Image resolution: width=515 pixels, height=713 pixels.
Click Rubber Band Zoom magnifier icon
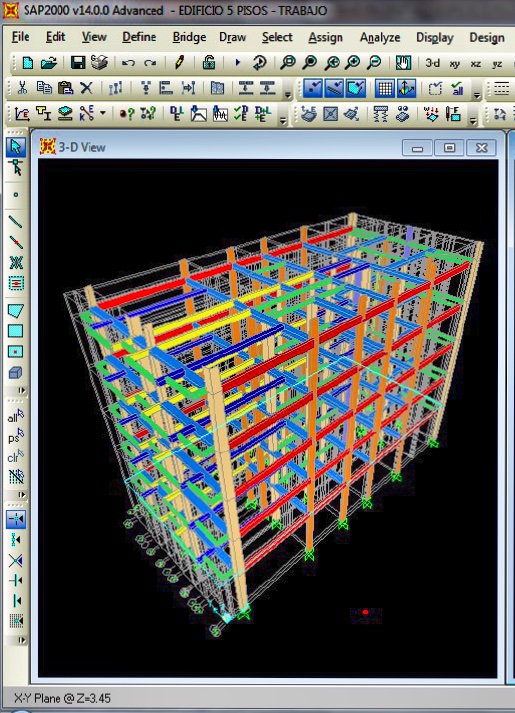click(288, 62)
